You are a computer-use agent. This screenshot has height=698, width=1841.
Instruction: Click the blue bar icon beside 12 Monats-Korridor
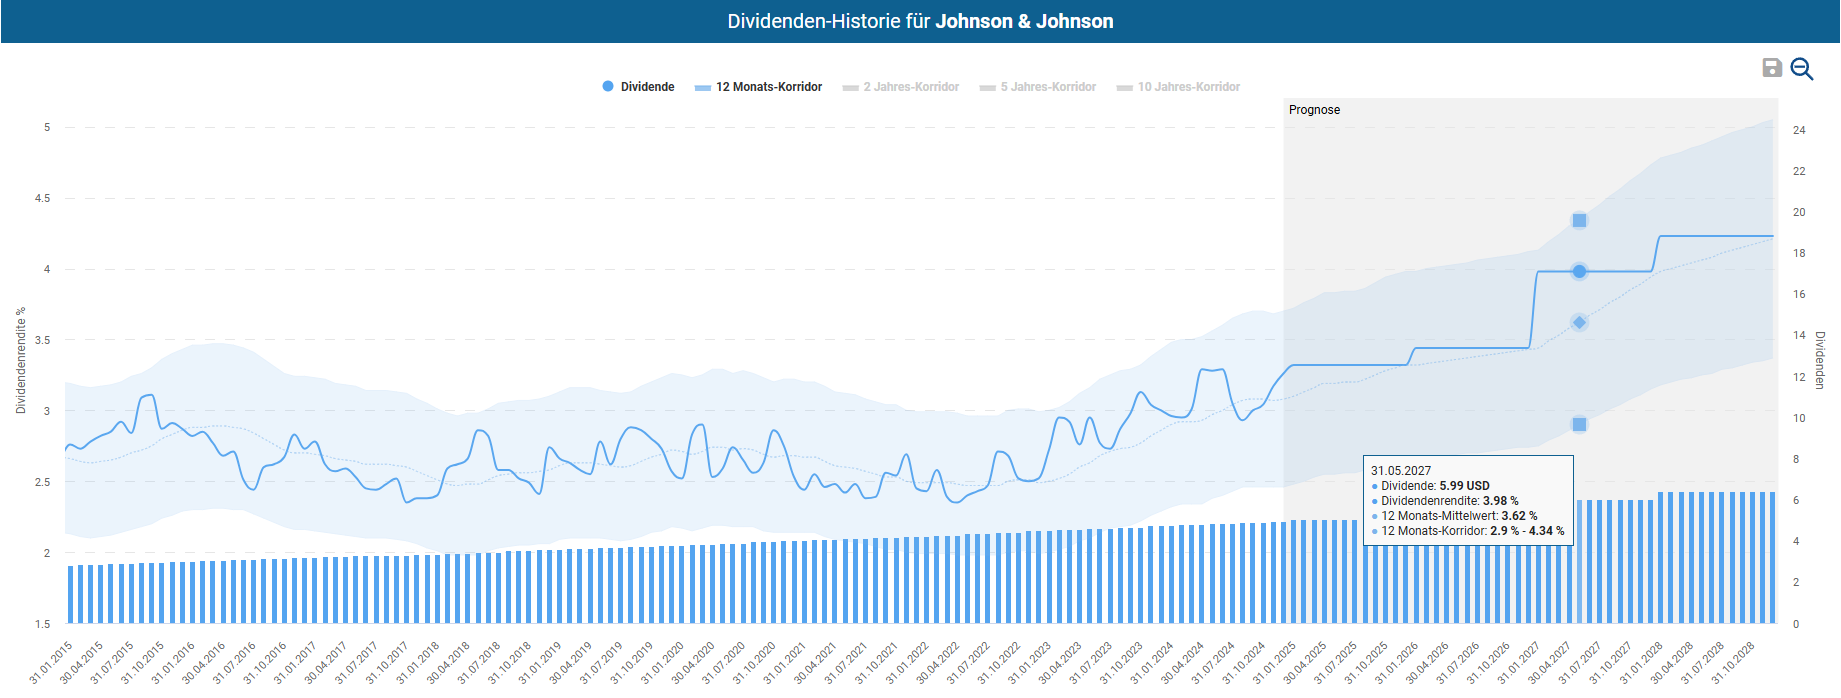(x=703, y=88)
